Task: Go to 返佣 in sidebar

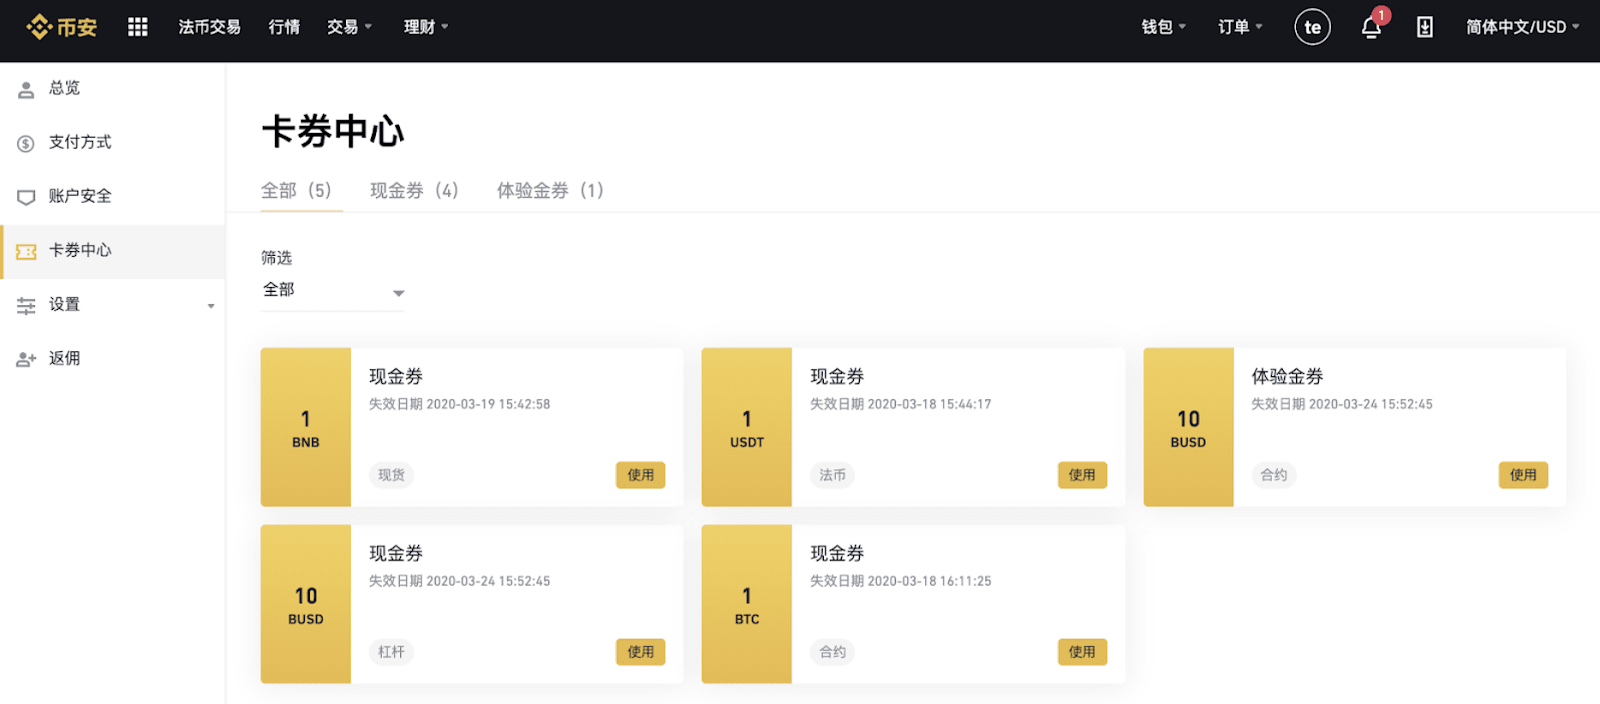Action: coord(64,358)
